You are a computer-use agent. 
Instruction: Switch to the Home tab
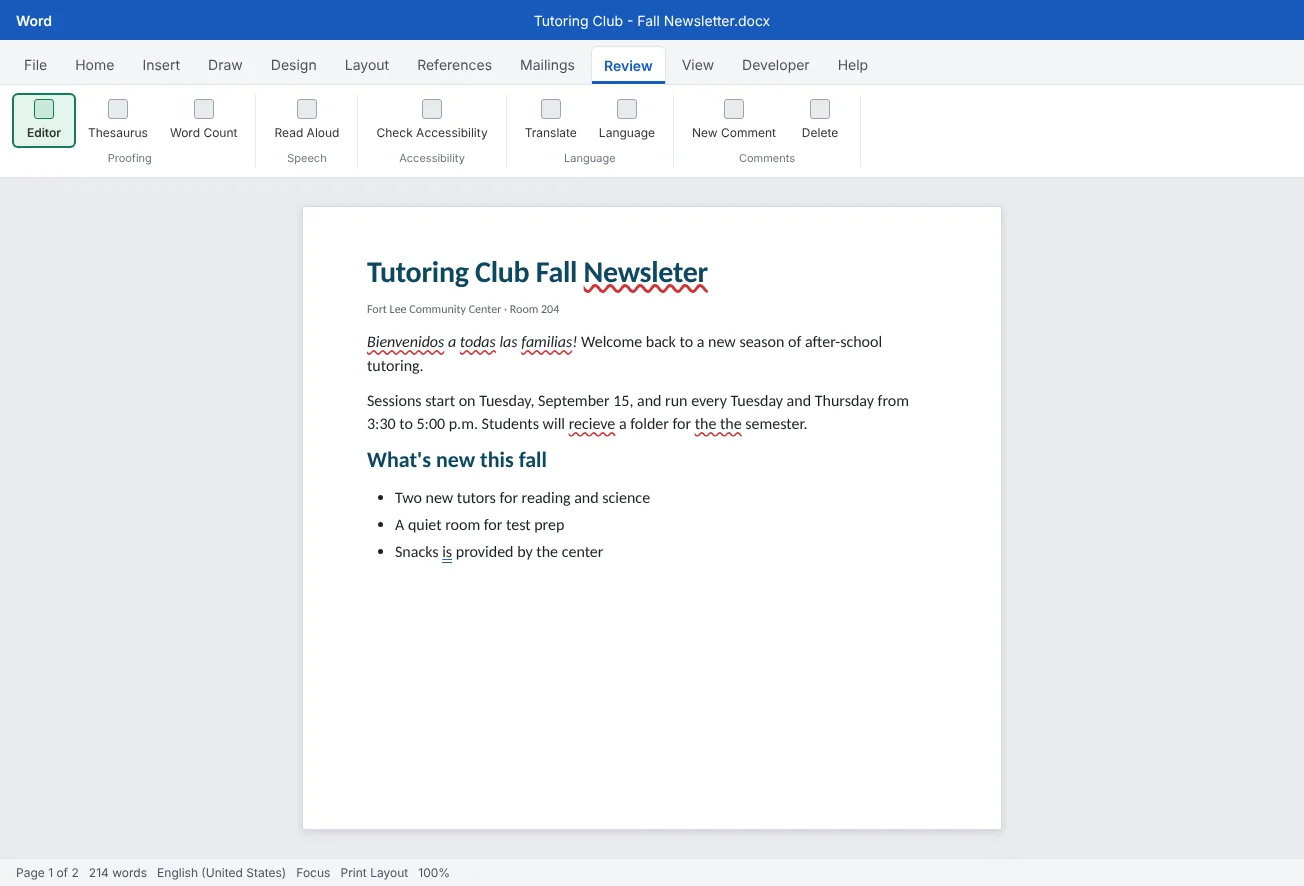tap(95, 65)
